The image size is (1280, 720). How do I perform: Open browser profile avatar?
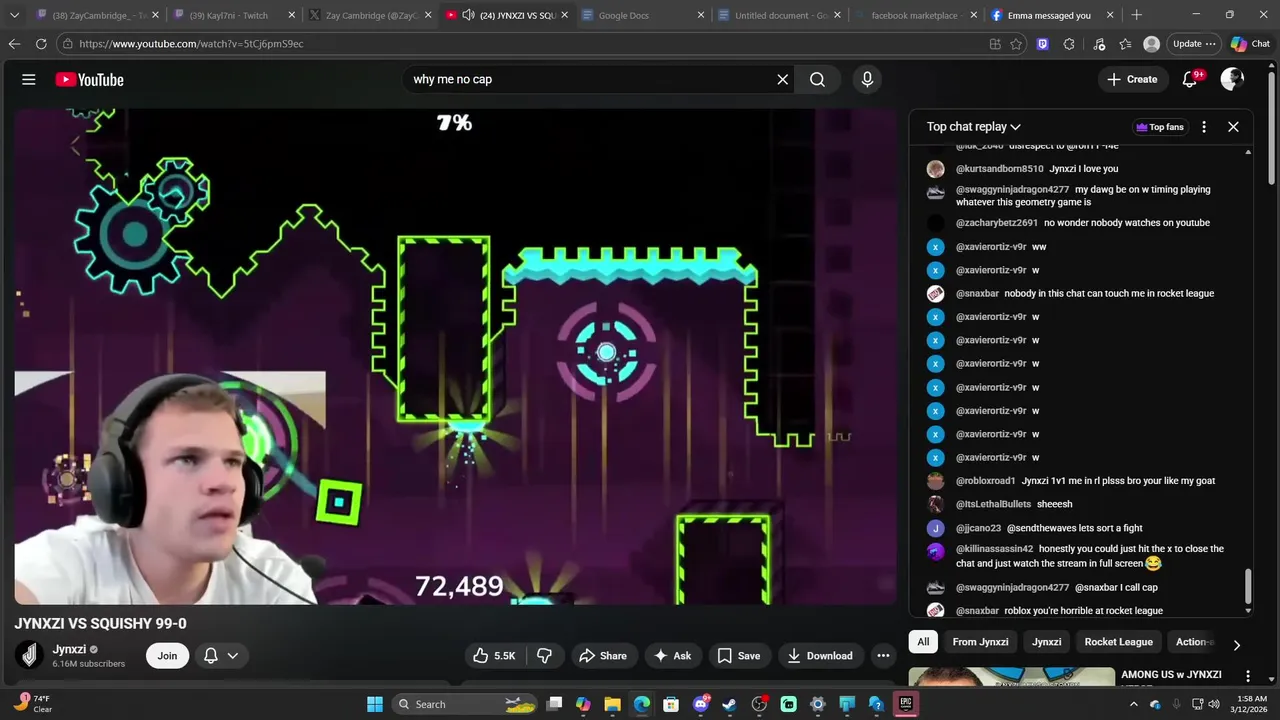pos(1152,44)
